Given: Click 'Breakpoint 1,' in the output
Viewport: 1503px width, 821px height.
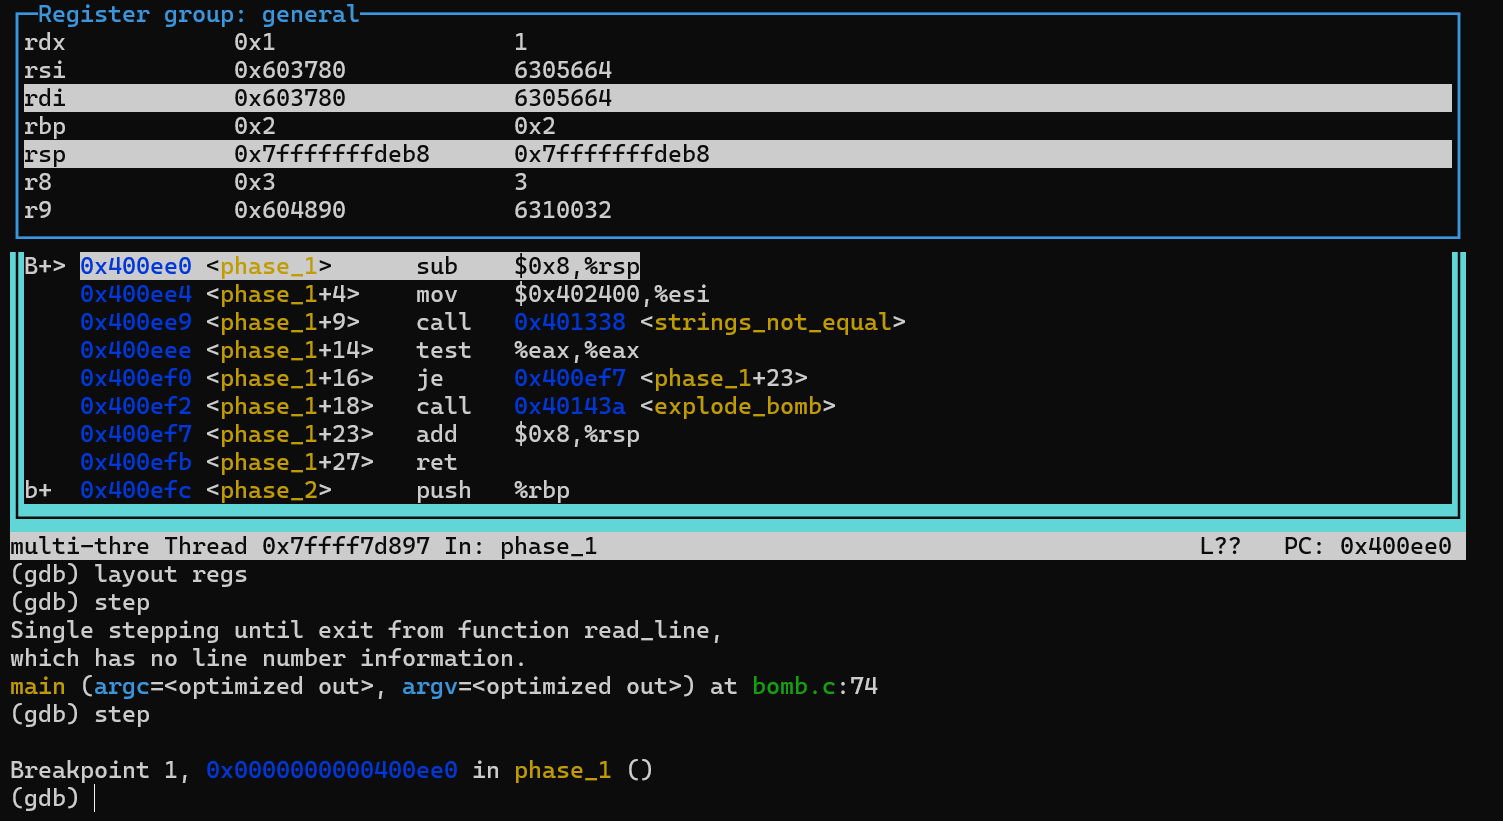Looking at the screenshot, I should (101, 770).
